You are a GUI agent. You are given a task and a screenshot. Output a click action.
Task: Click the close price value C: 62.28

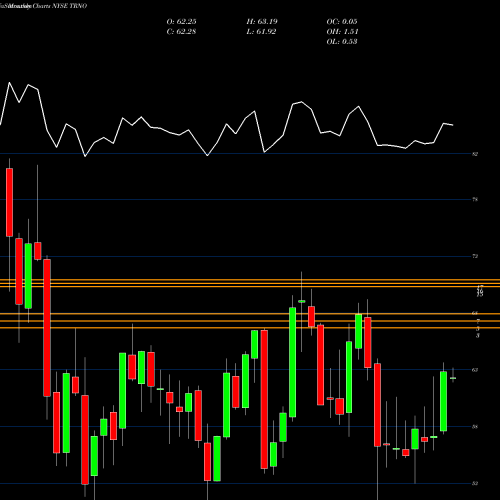[181, 32]
